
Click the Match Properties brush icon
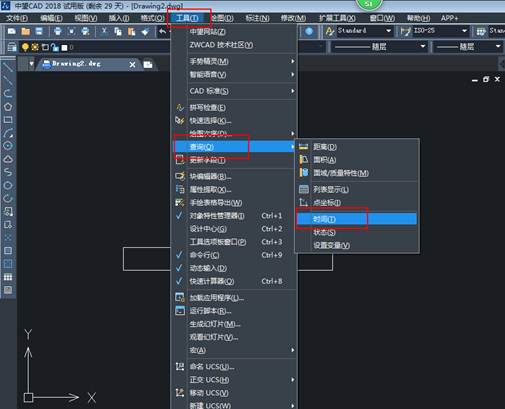(x=145, y=32)
